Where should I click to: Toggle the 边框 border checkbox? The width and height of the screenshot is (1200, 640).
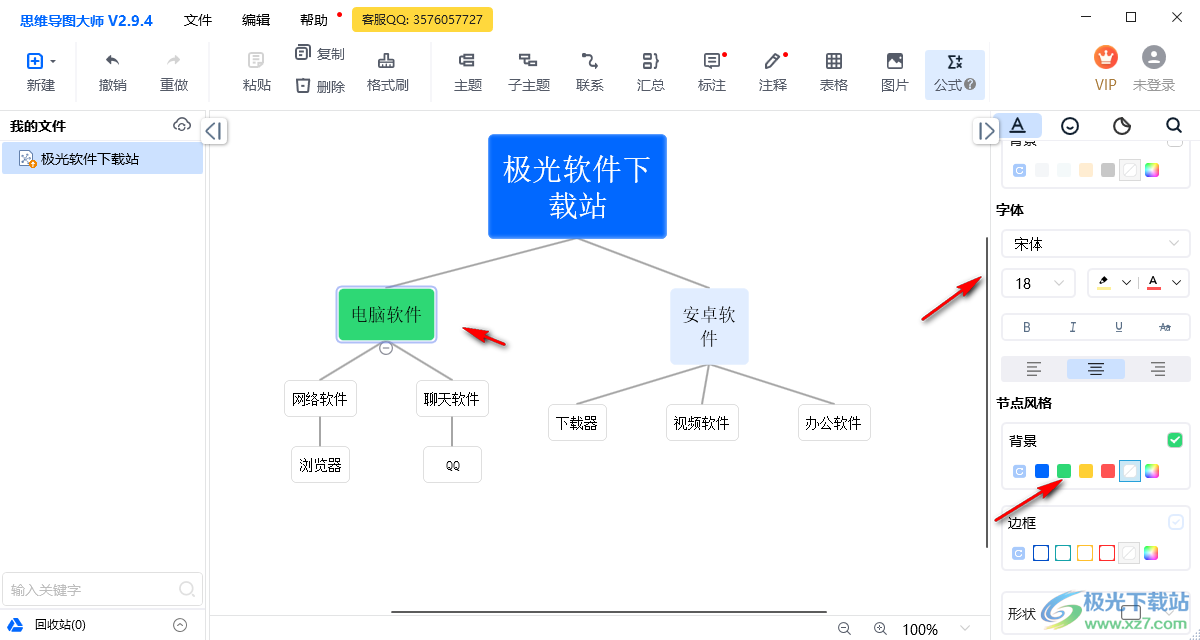pos(1175,522)
